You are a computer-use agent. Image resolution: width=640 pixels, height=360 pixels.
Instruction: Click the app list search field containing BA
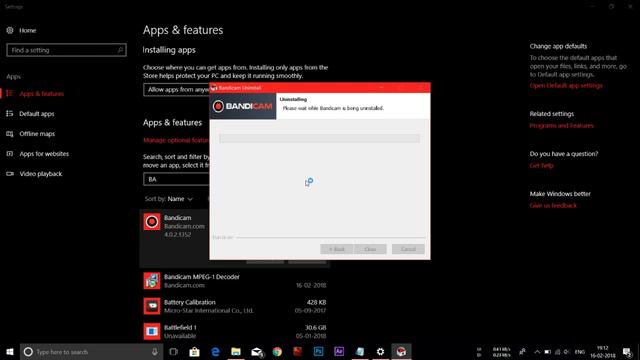tap(176, 179)
